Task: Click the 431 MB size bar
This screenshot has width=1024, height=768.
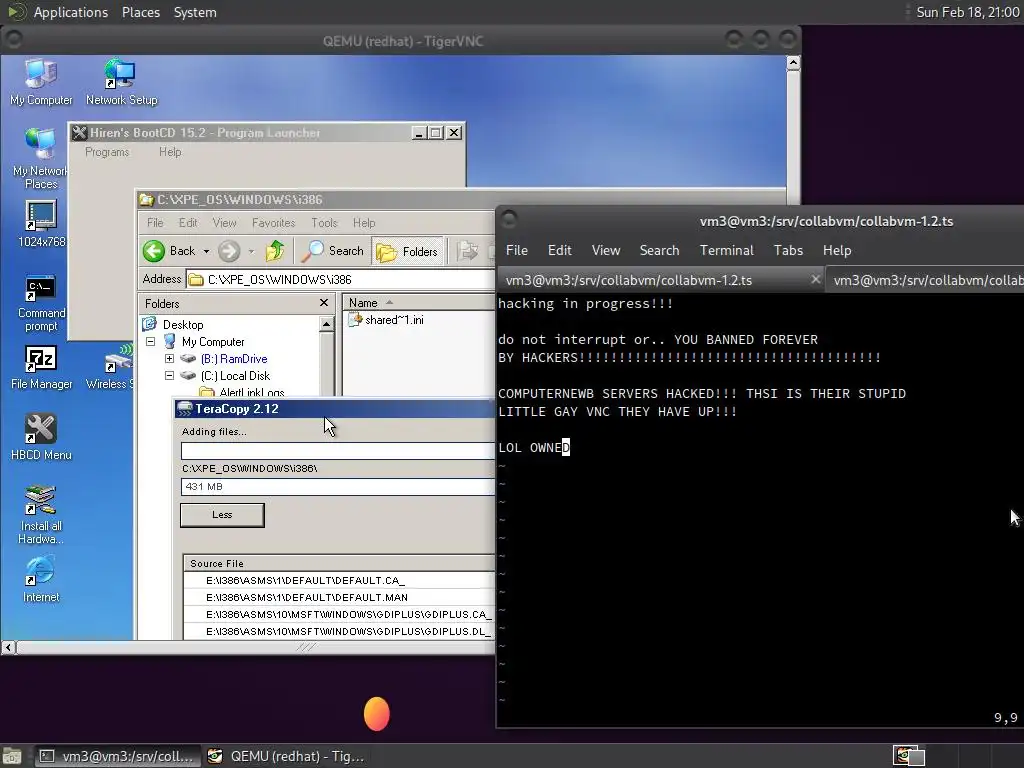Action: pyautogui.click(x=338, y=487)
